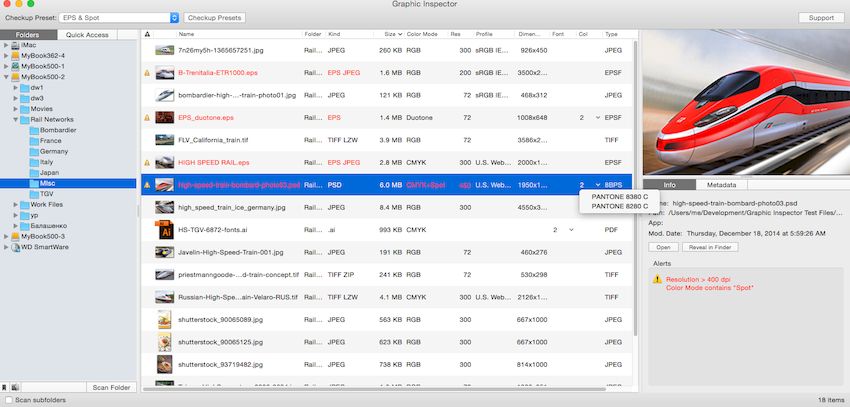
Task: Expand the Movies folder
Action: 16,109
